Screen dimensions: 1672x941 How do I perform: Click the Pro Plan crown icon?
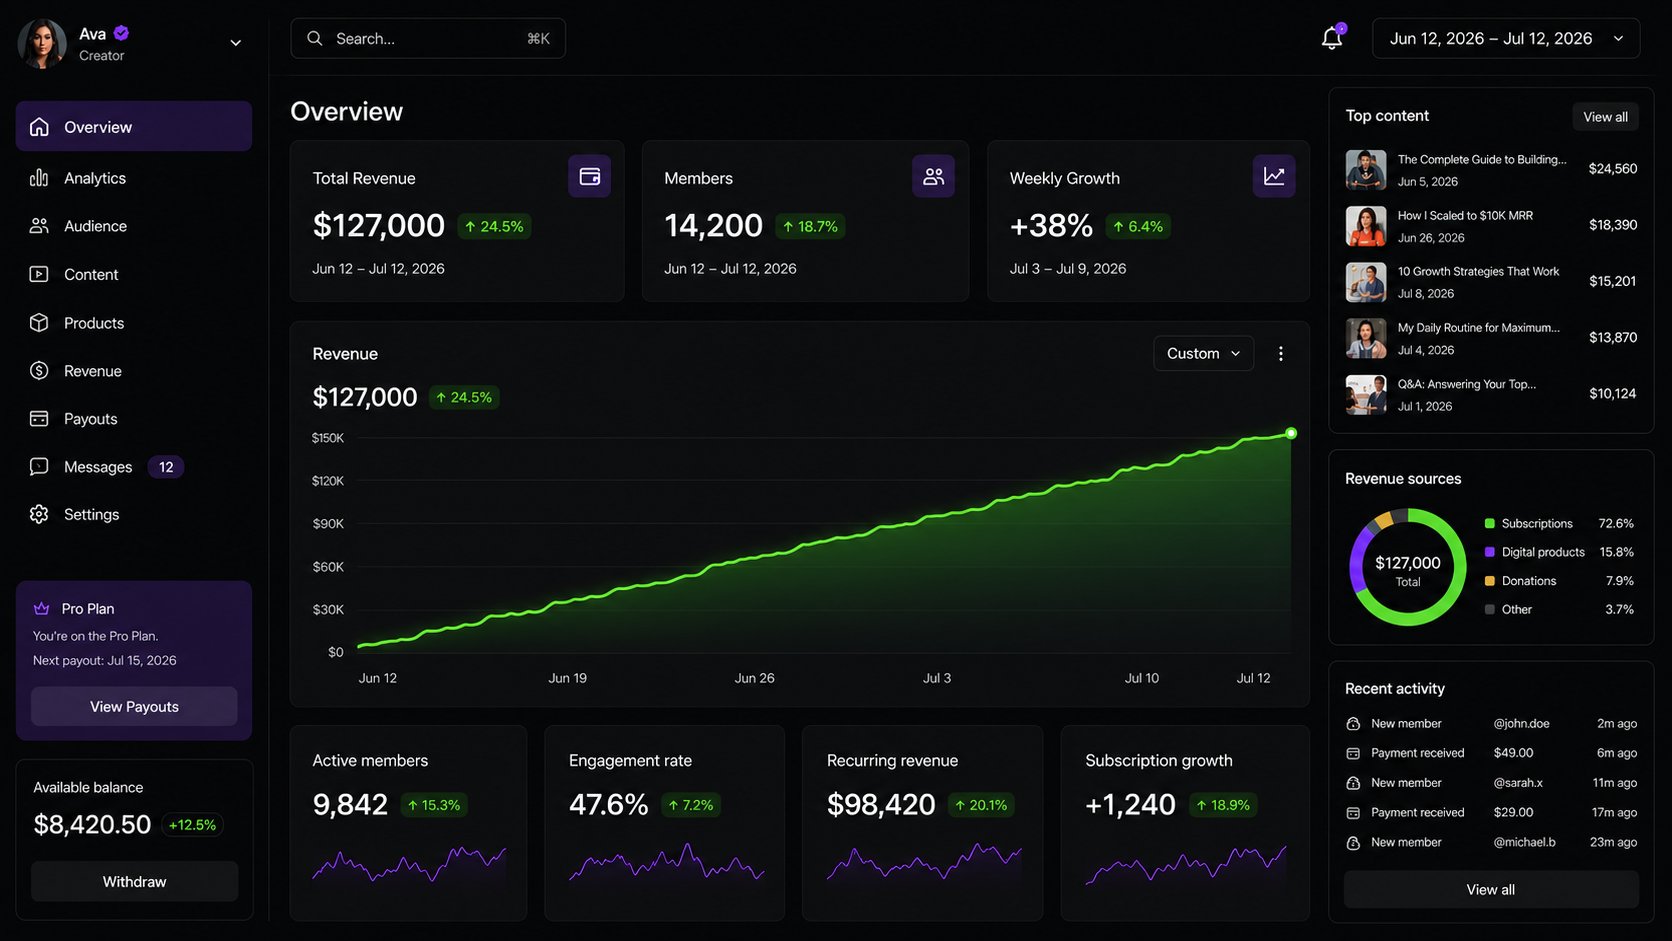pos(42,608)
